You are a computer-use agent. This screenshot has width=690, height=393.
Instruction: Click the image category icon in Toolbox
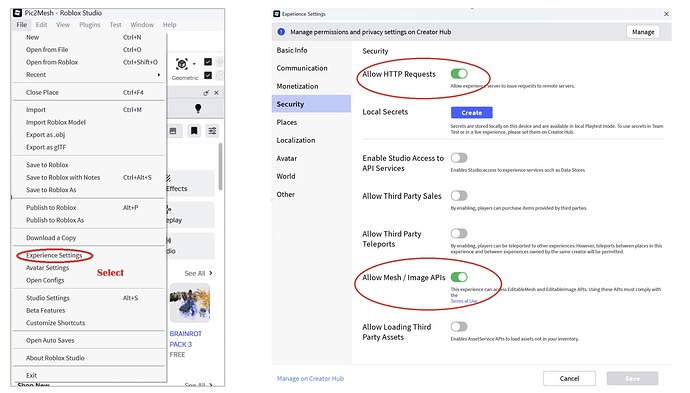pyautogui.click(x=173, y=131)
